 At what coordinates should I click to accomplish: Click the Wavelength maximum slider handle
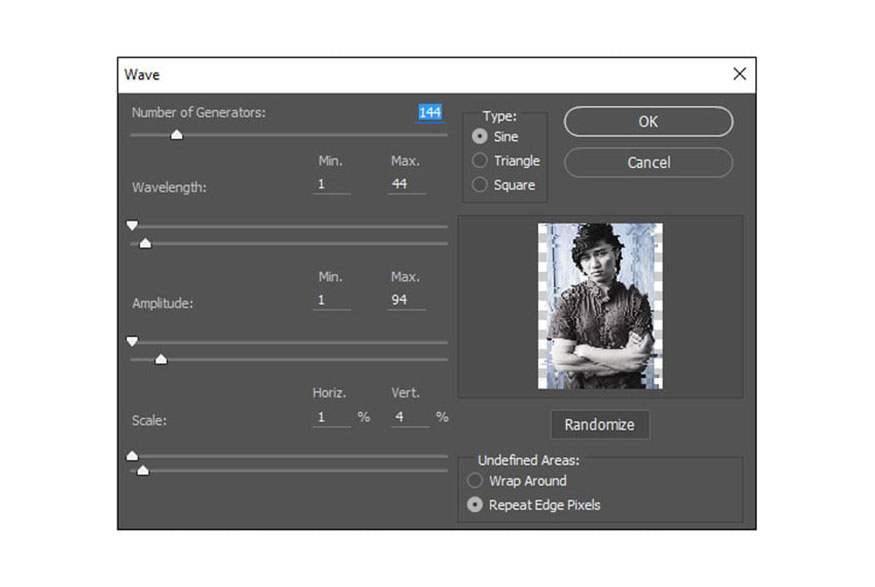pos(145,243)
